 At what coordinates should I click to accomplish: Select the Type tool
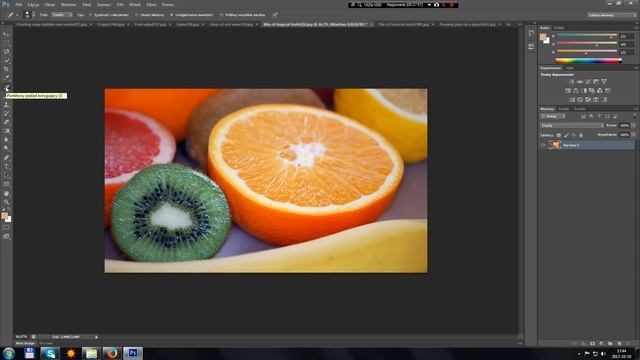pyautogui.click(x=6, y=167)
